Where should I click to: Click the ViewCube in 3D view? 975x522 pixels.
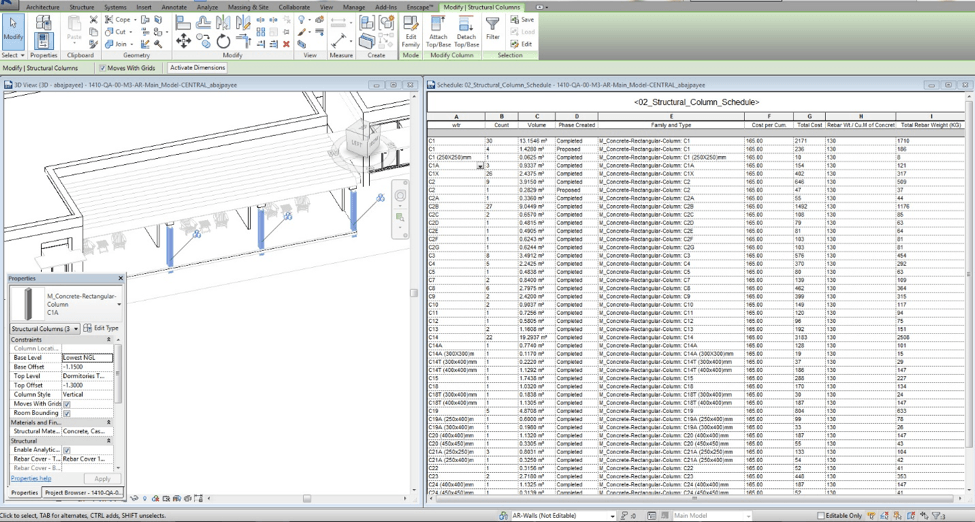click(x=363, y=137)
